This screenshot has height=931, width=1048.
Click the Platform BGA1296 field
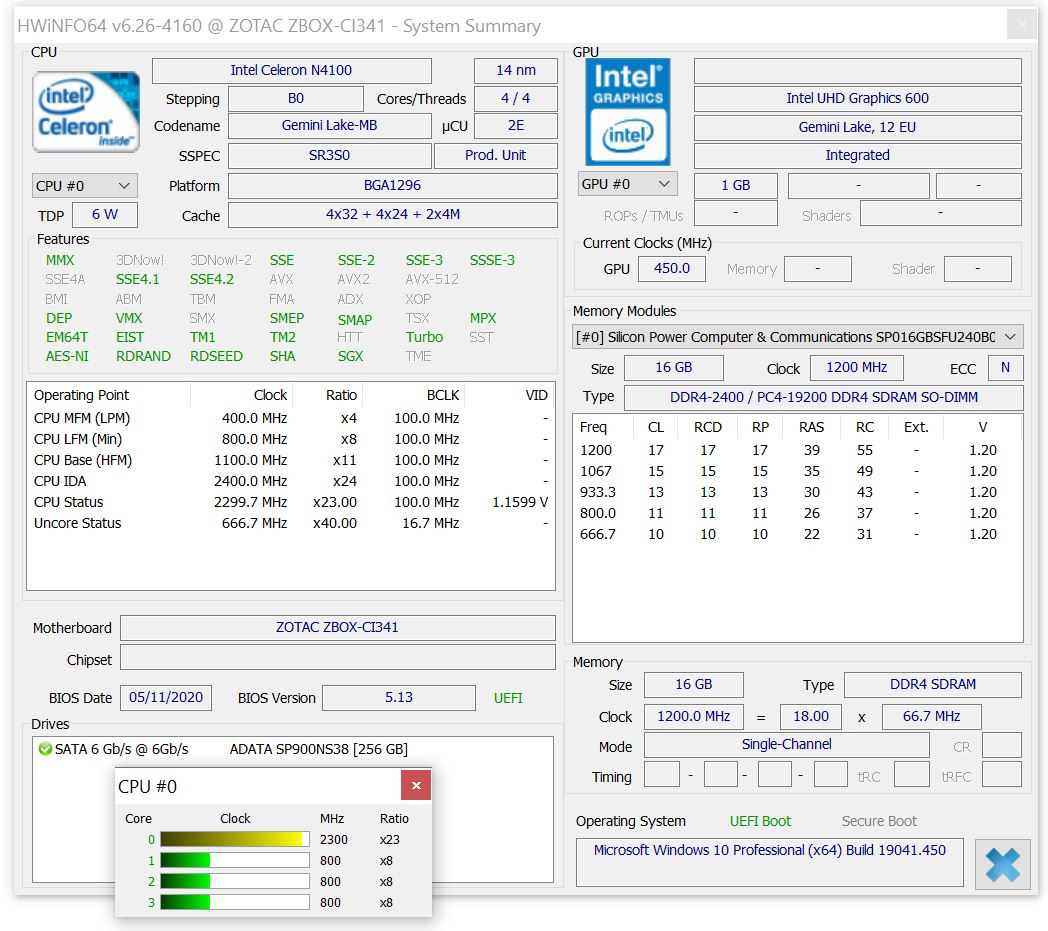tap(392, 186)
